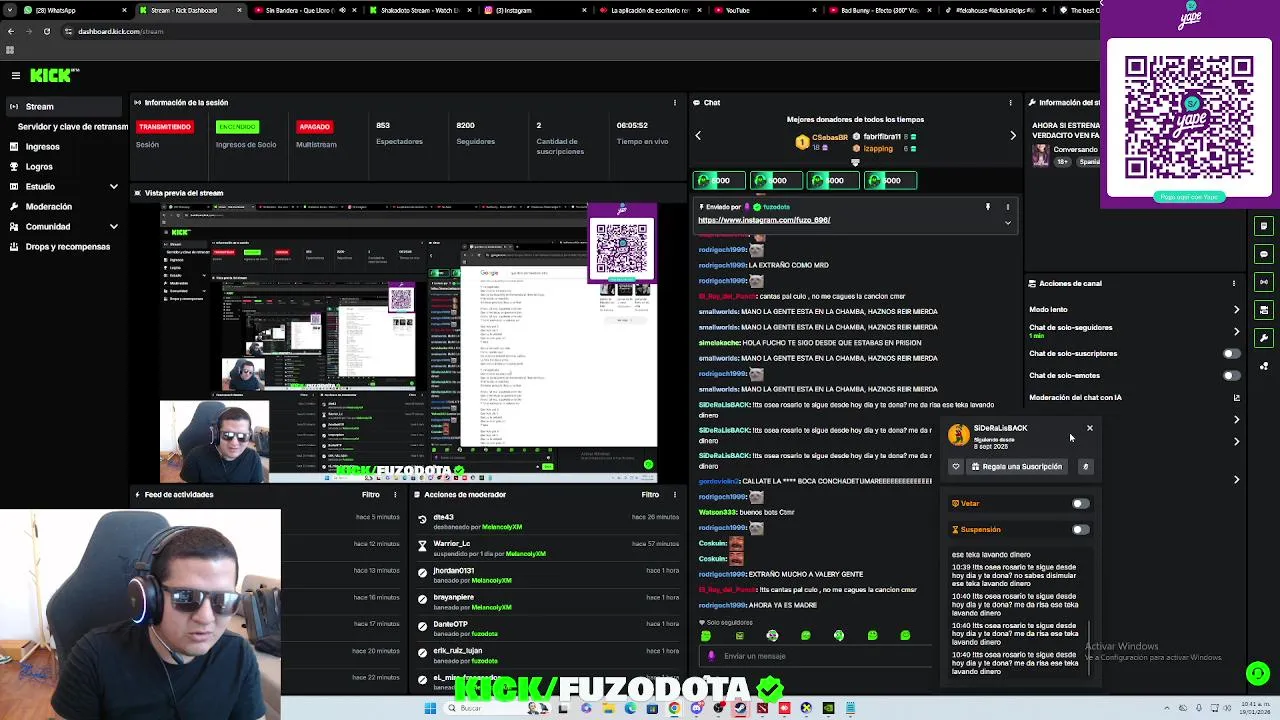The width and height of the screenshot is (1280, 720).
Task: Open the note widget in the right sidebar
Action: (1264, 226)
